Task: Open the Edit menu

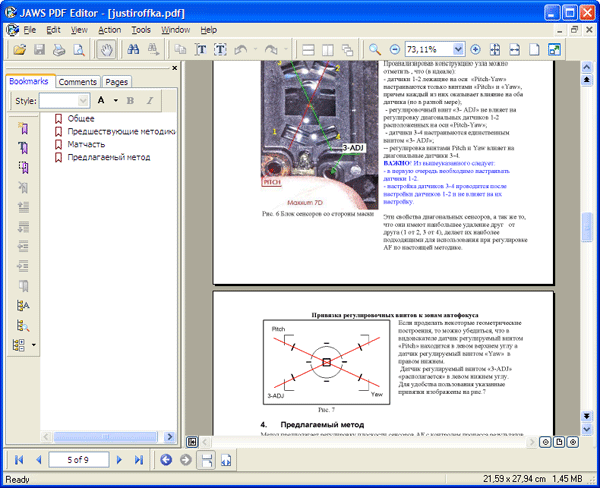Action: tap(54, 30)
